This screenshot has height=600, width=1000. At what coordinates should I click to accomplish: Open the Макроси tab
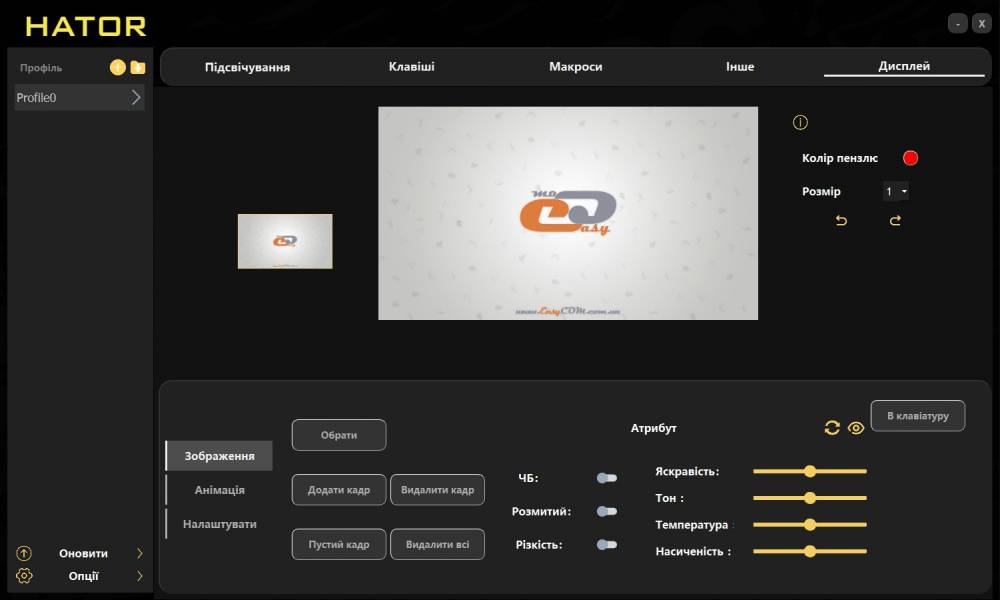(575, 67)
